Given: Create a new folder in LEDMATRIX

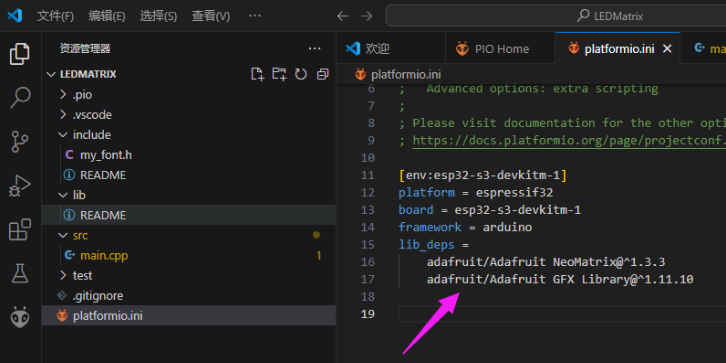Looking at the screenshot, I should click(279, 74).
